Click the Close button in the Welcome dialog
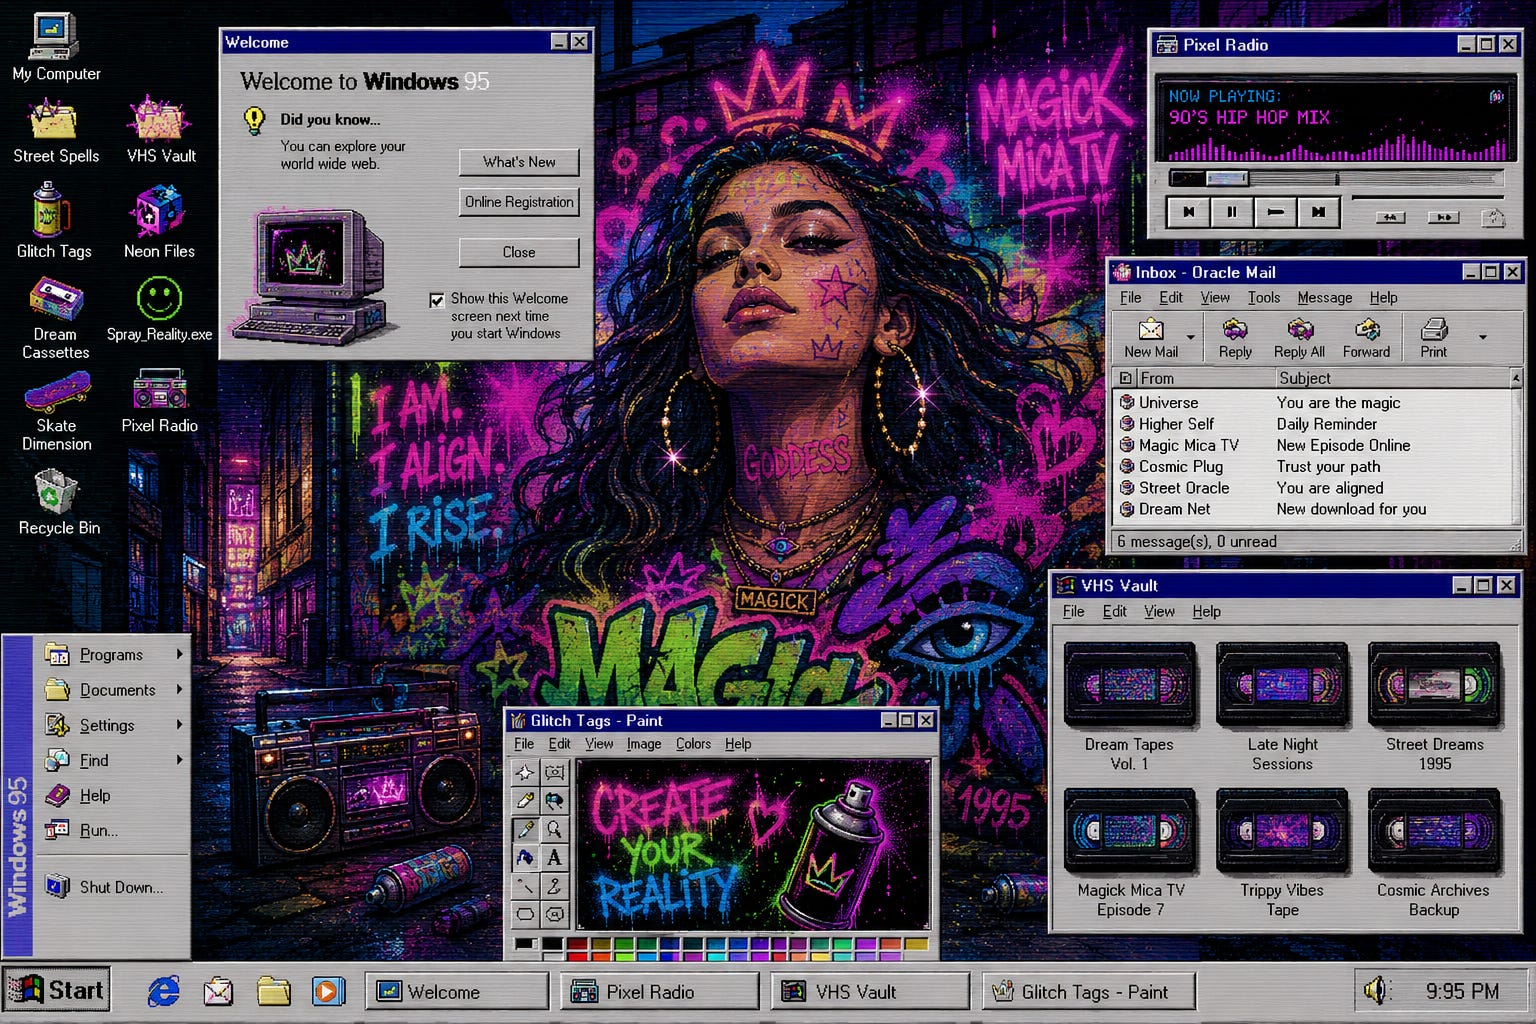 pos(519,252)
